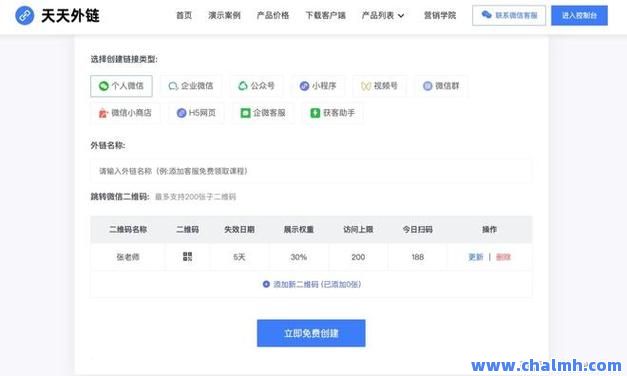This screenshot has height=376, width=627.
Task: Click the 联系微信客服 button
Action: [x=509, y=16]
